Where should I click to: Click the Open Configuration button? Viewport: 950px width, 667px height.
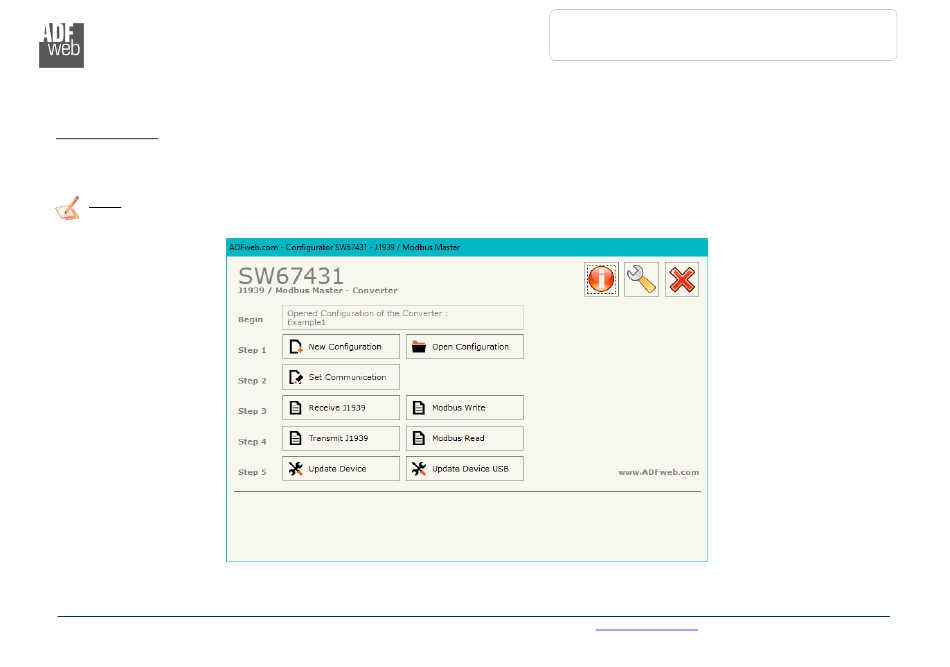click(x=465, y=347)
